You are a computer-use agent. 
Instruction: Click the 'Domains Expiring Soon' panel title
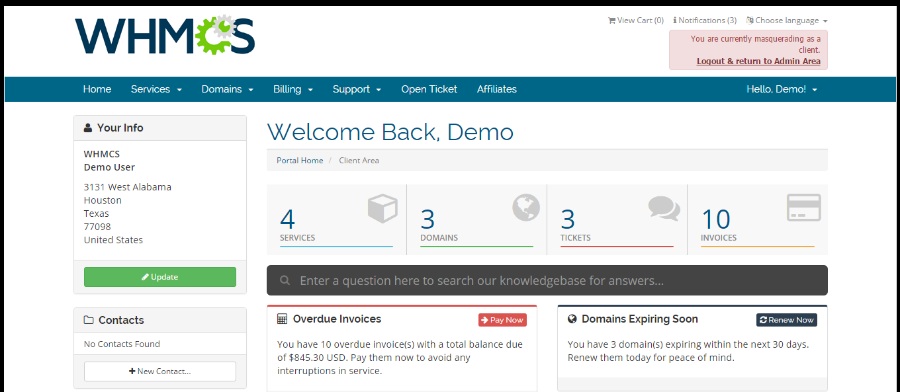[x=639, y=319]
